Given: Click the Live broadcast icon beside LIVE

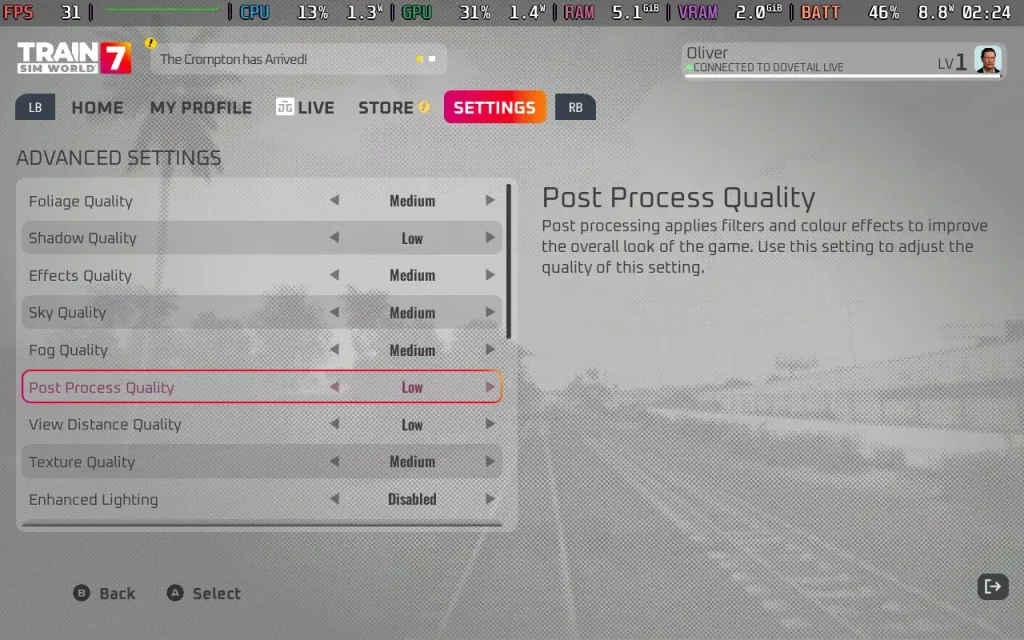Looking at the screenshot, I should tap(285, 106).
